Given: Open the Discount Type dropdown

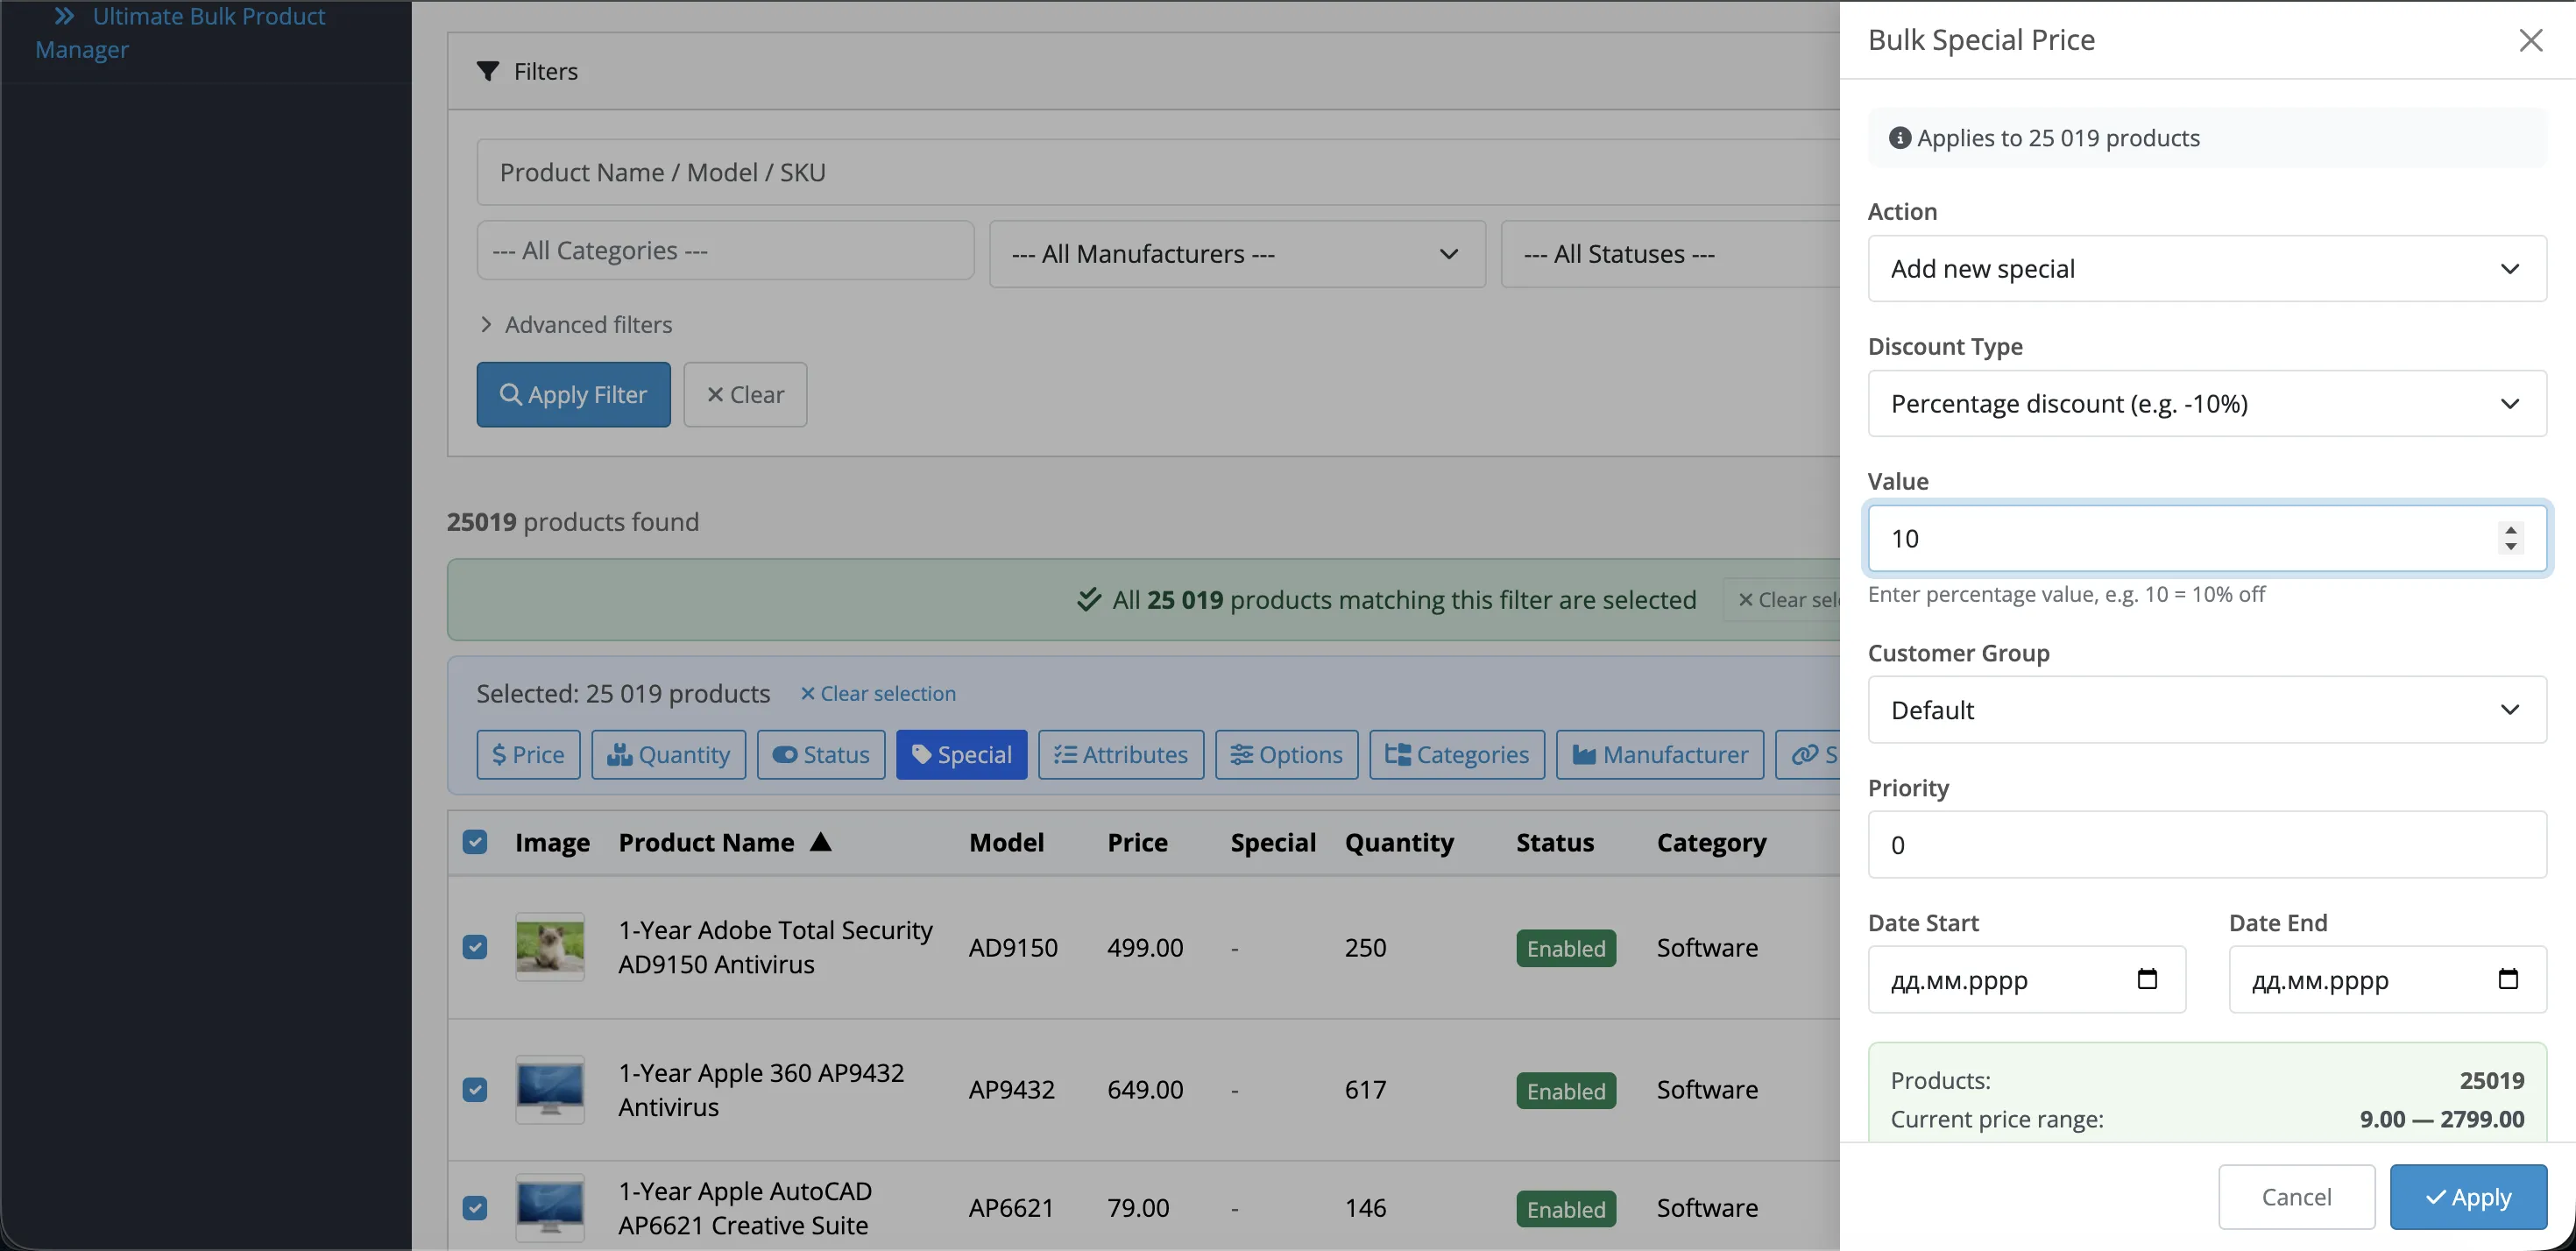Looking at the screenshot, I should (x=2206, y=403).
